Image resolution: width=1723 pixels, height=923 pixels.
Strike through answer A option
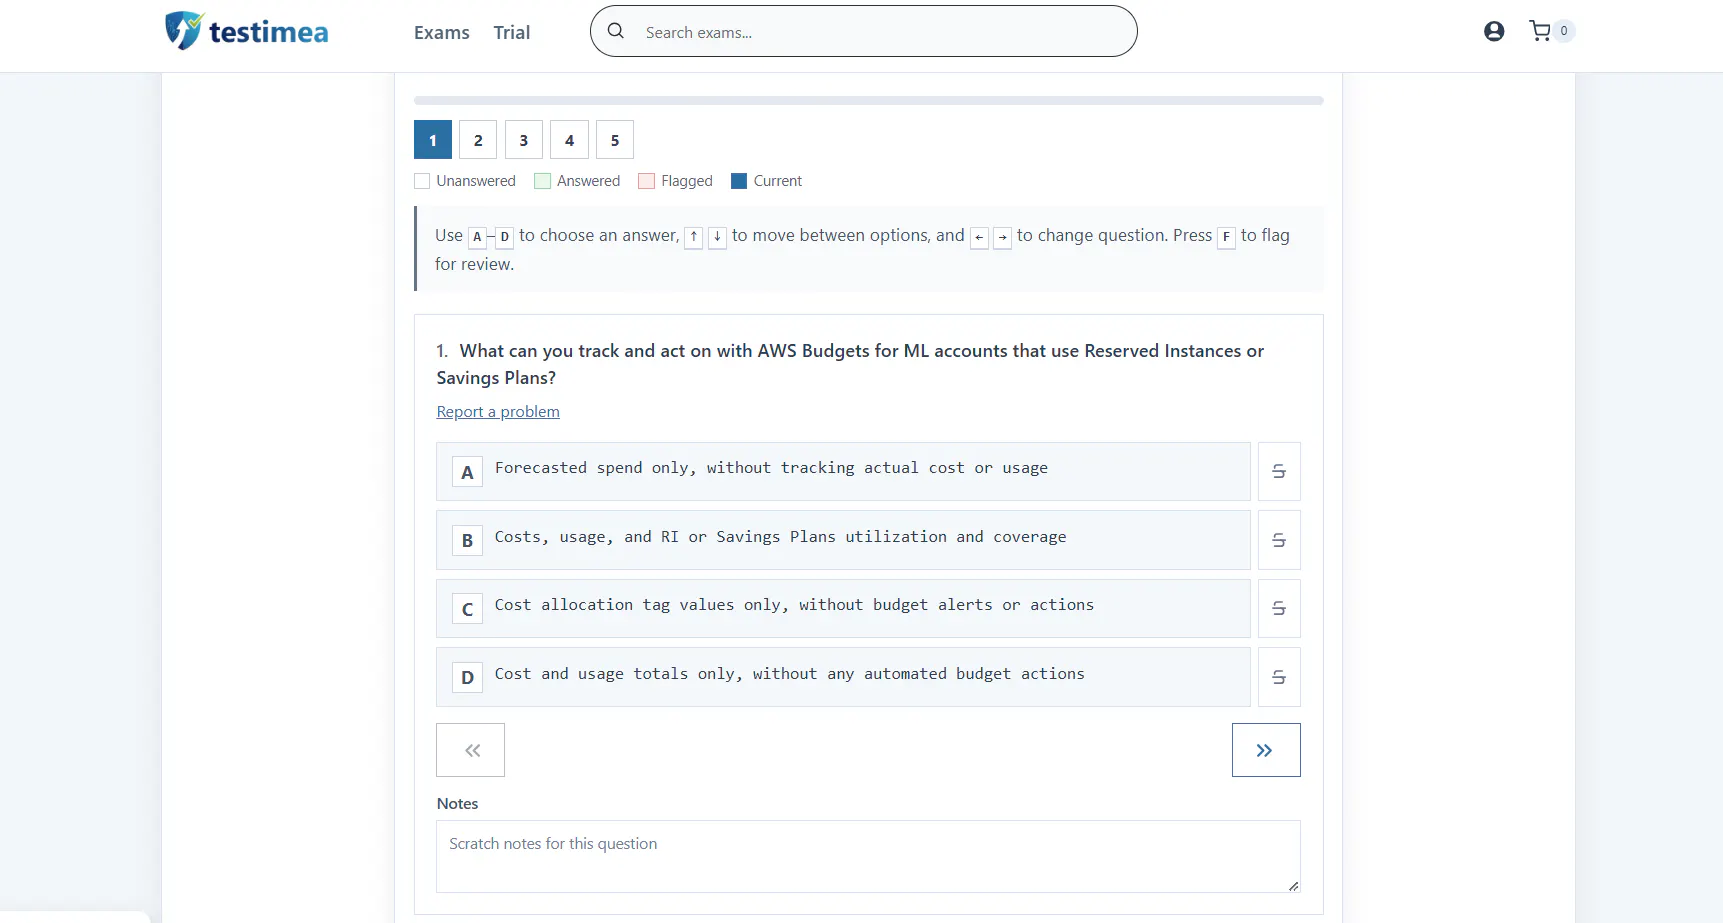1279,471
